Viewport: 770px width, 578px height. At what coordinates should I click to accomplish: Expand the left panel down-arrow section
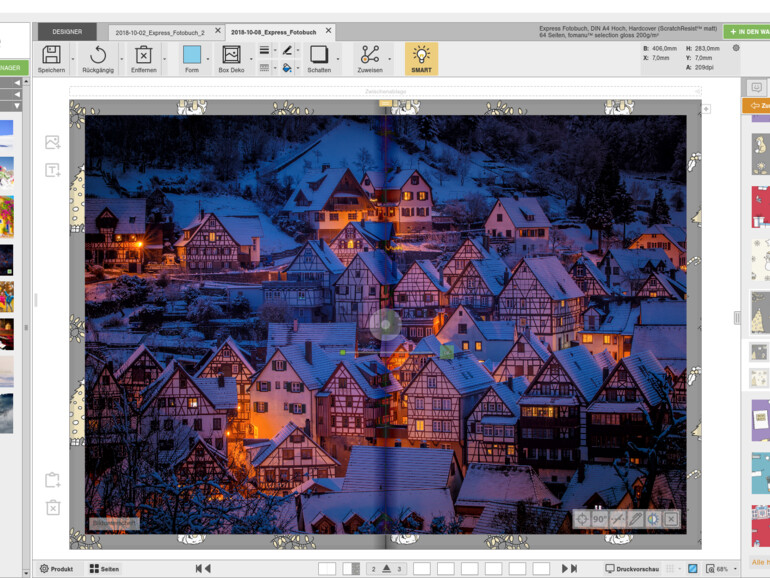[17, 106]
